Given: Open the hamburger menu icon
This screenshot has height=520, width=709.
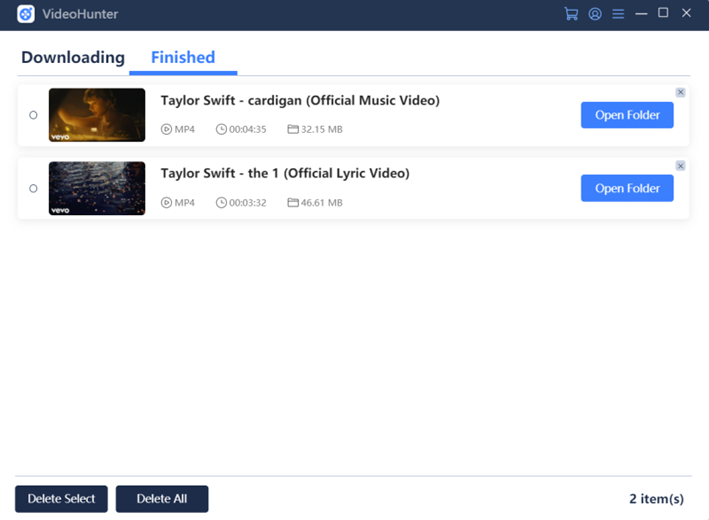Looking at the screenshot, I should (618, 14).
